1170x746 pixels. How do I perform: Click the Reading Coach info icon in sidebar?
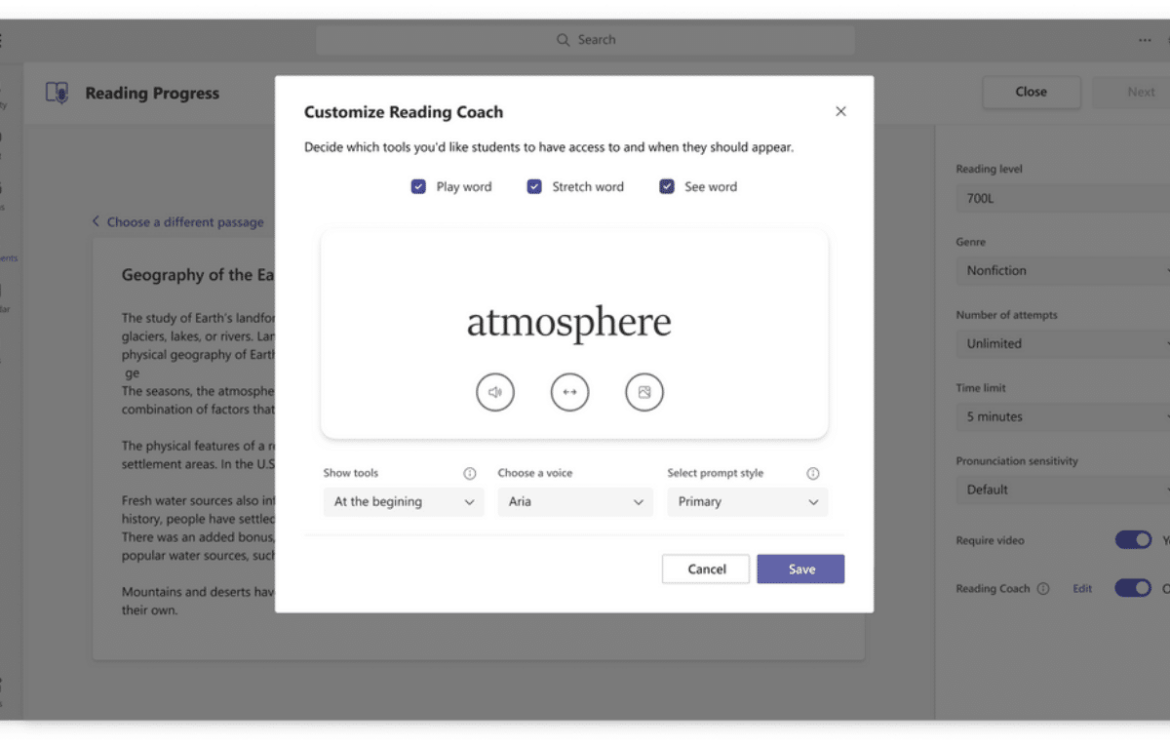pos(1043,589)
